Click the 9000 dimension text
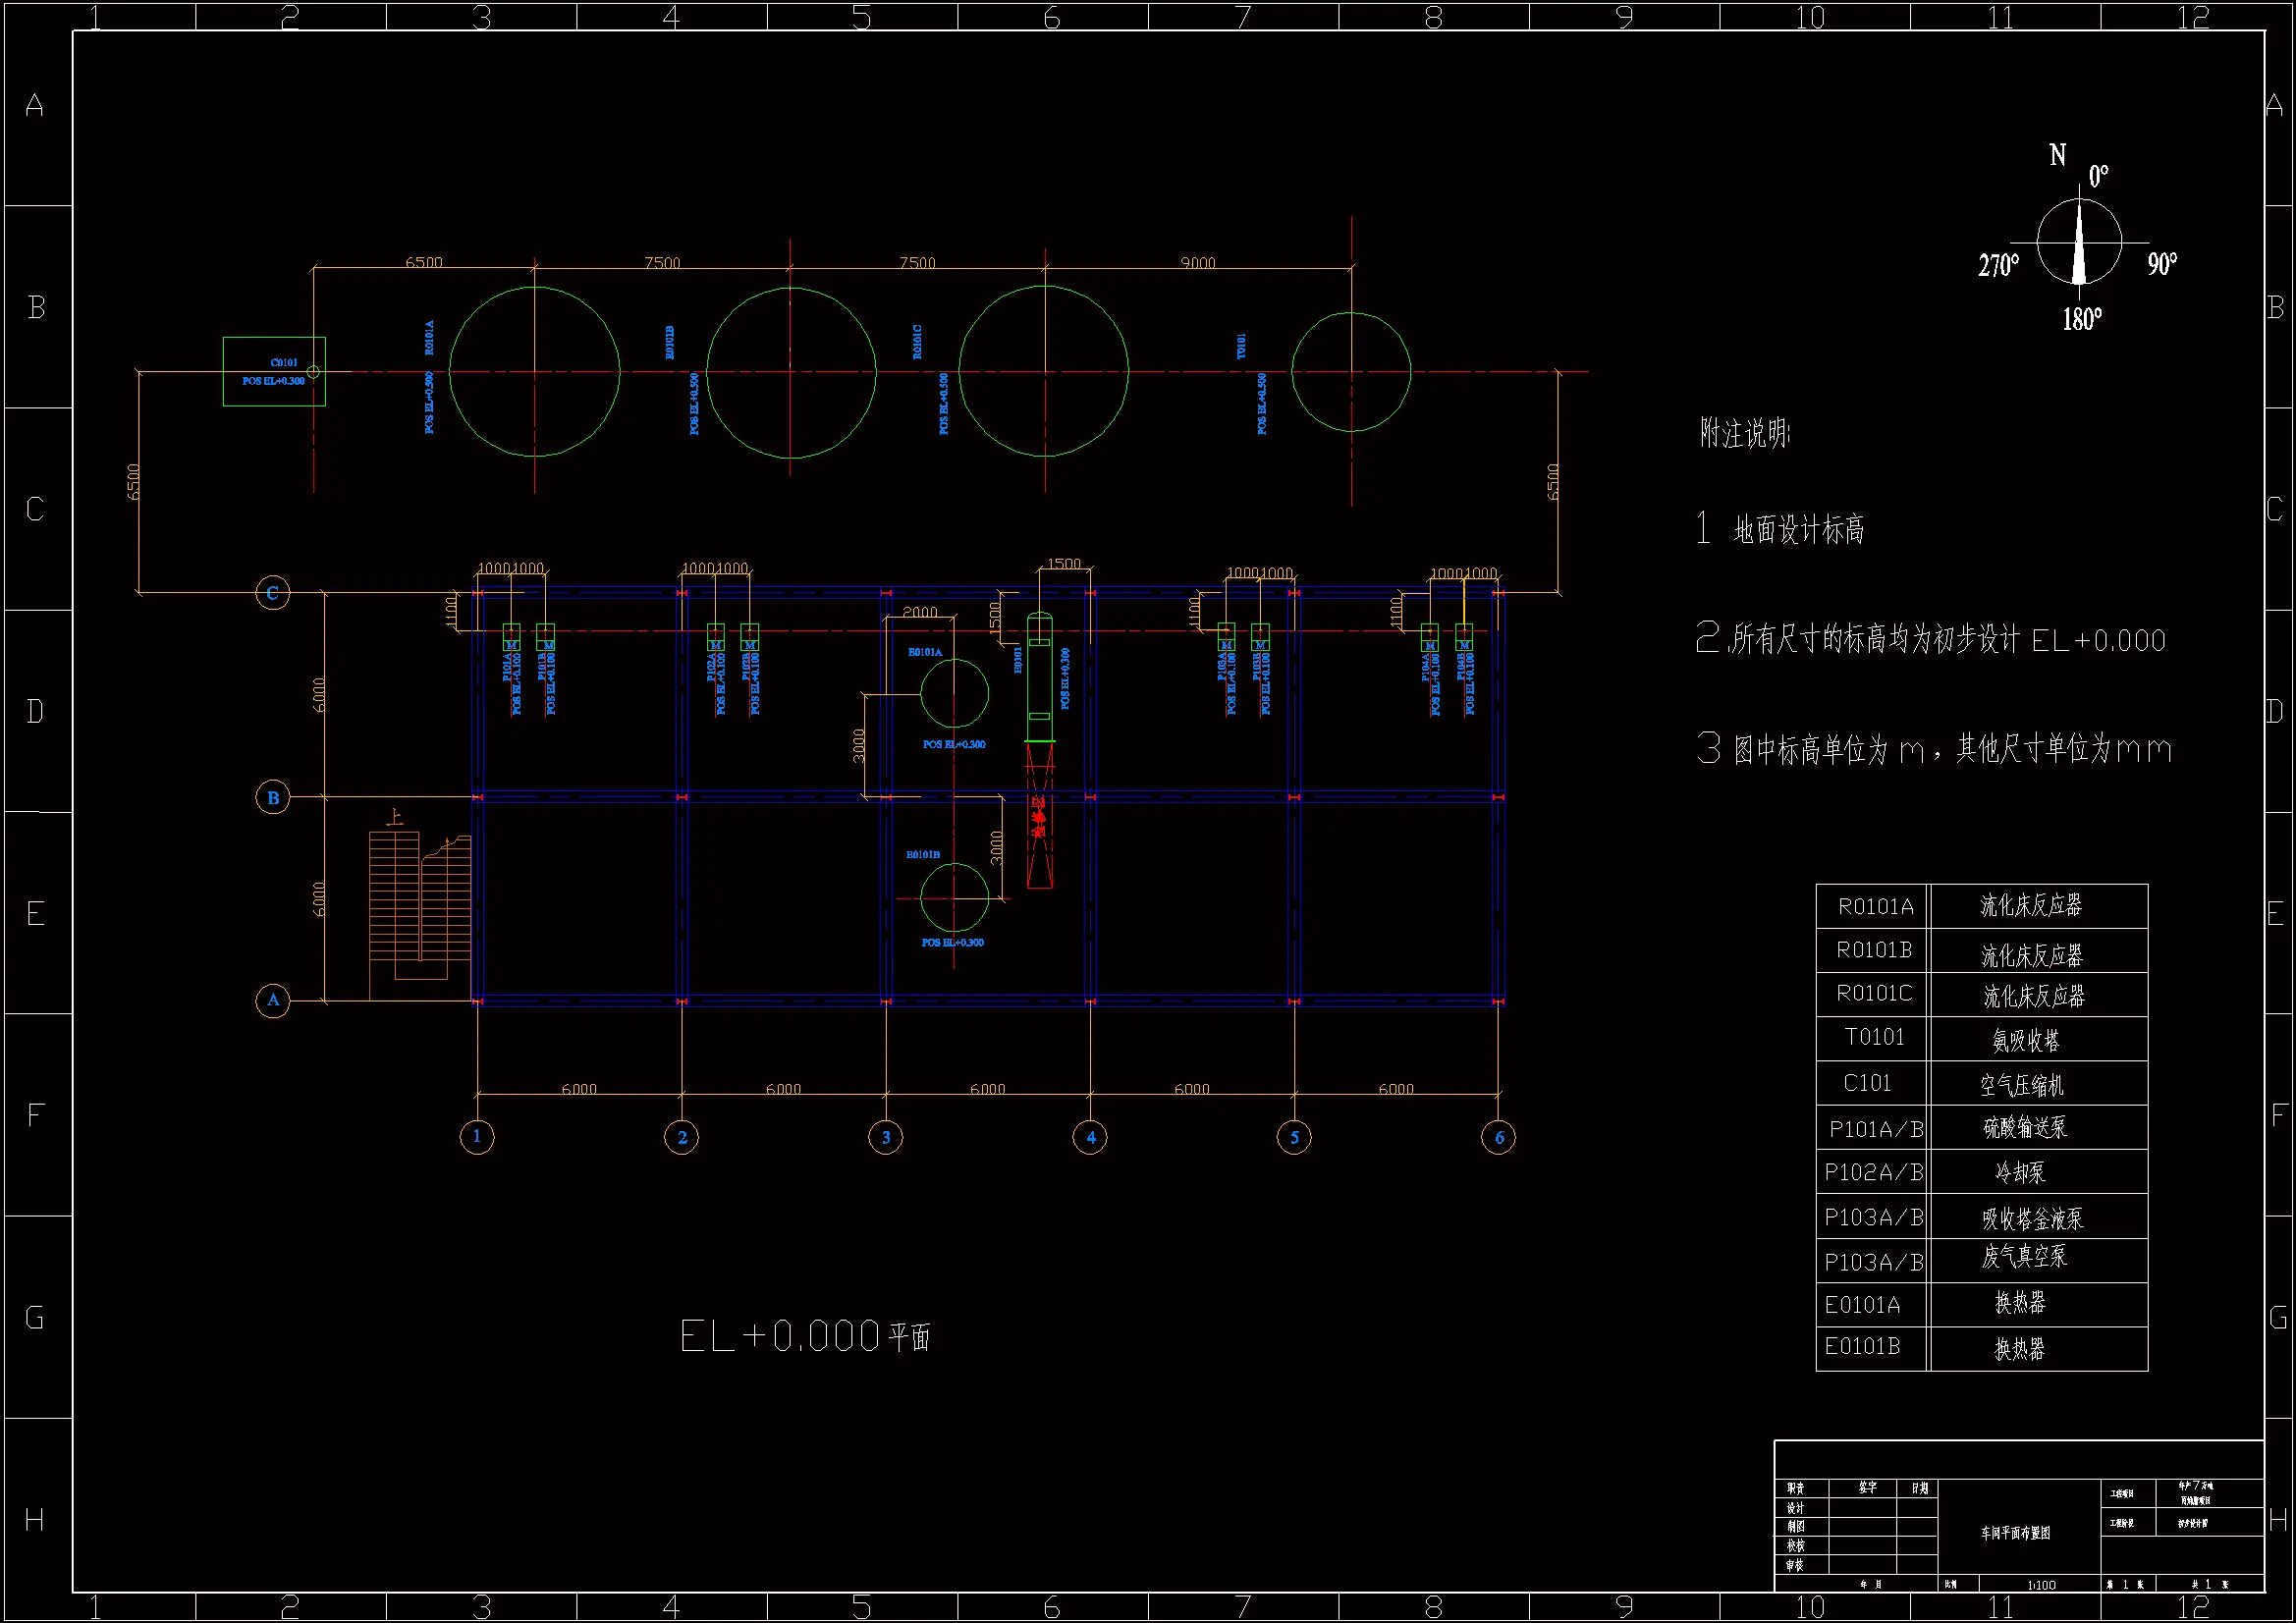2296x1623 pixels. pyautogui.click(x=1197, y=262)
